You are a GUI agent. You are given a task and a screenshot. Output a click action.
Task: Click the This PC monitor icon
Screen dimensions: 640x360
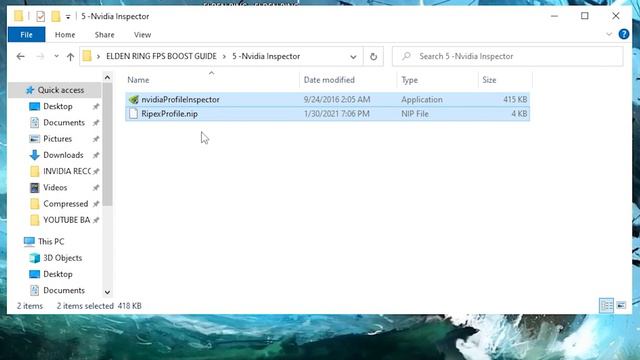(x=29, y=242)
